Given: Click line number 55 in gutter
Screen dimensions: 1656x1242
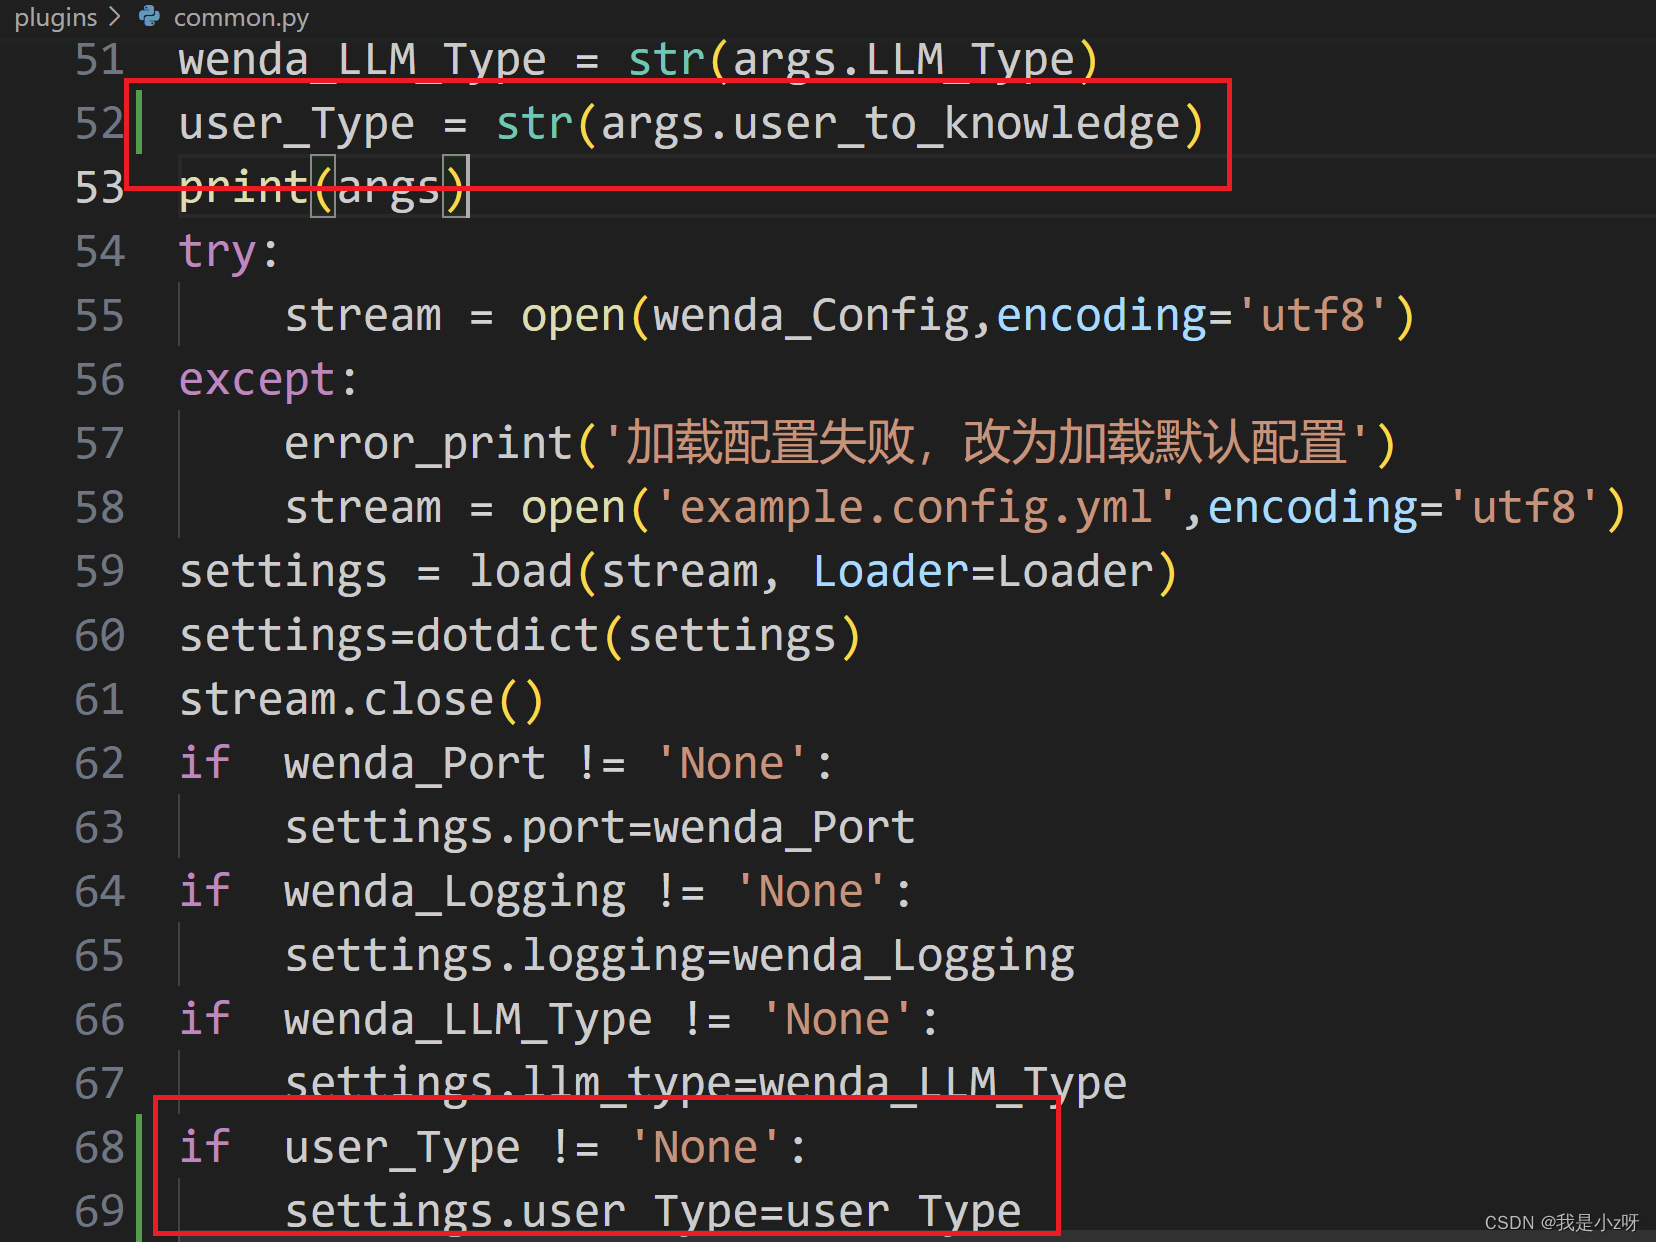Looking at the screenshot, I should coord(100,316).
